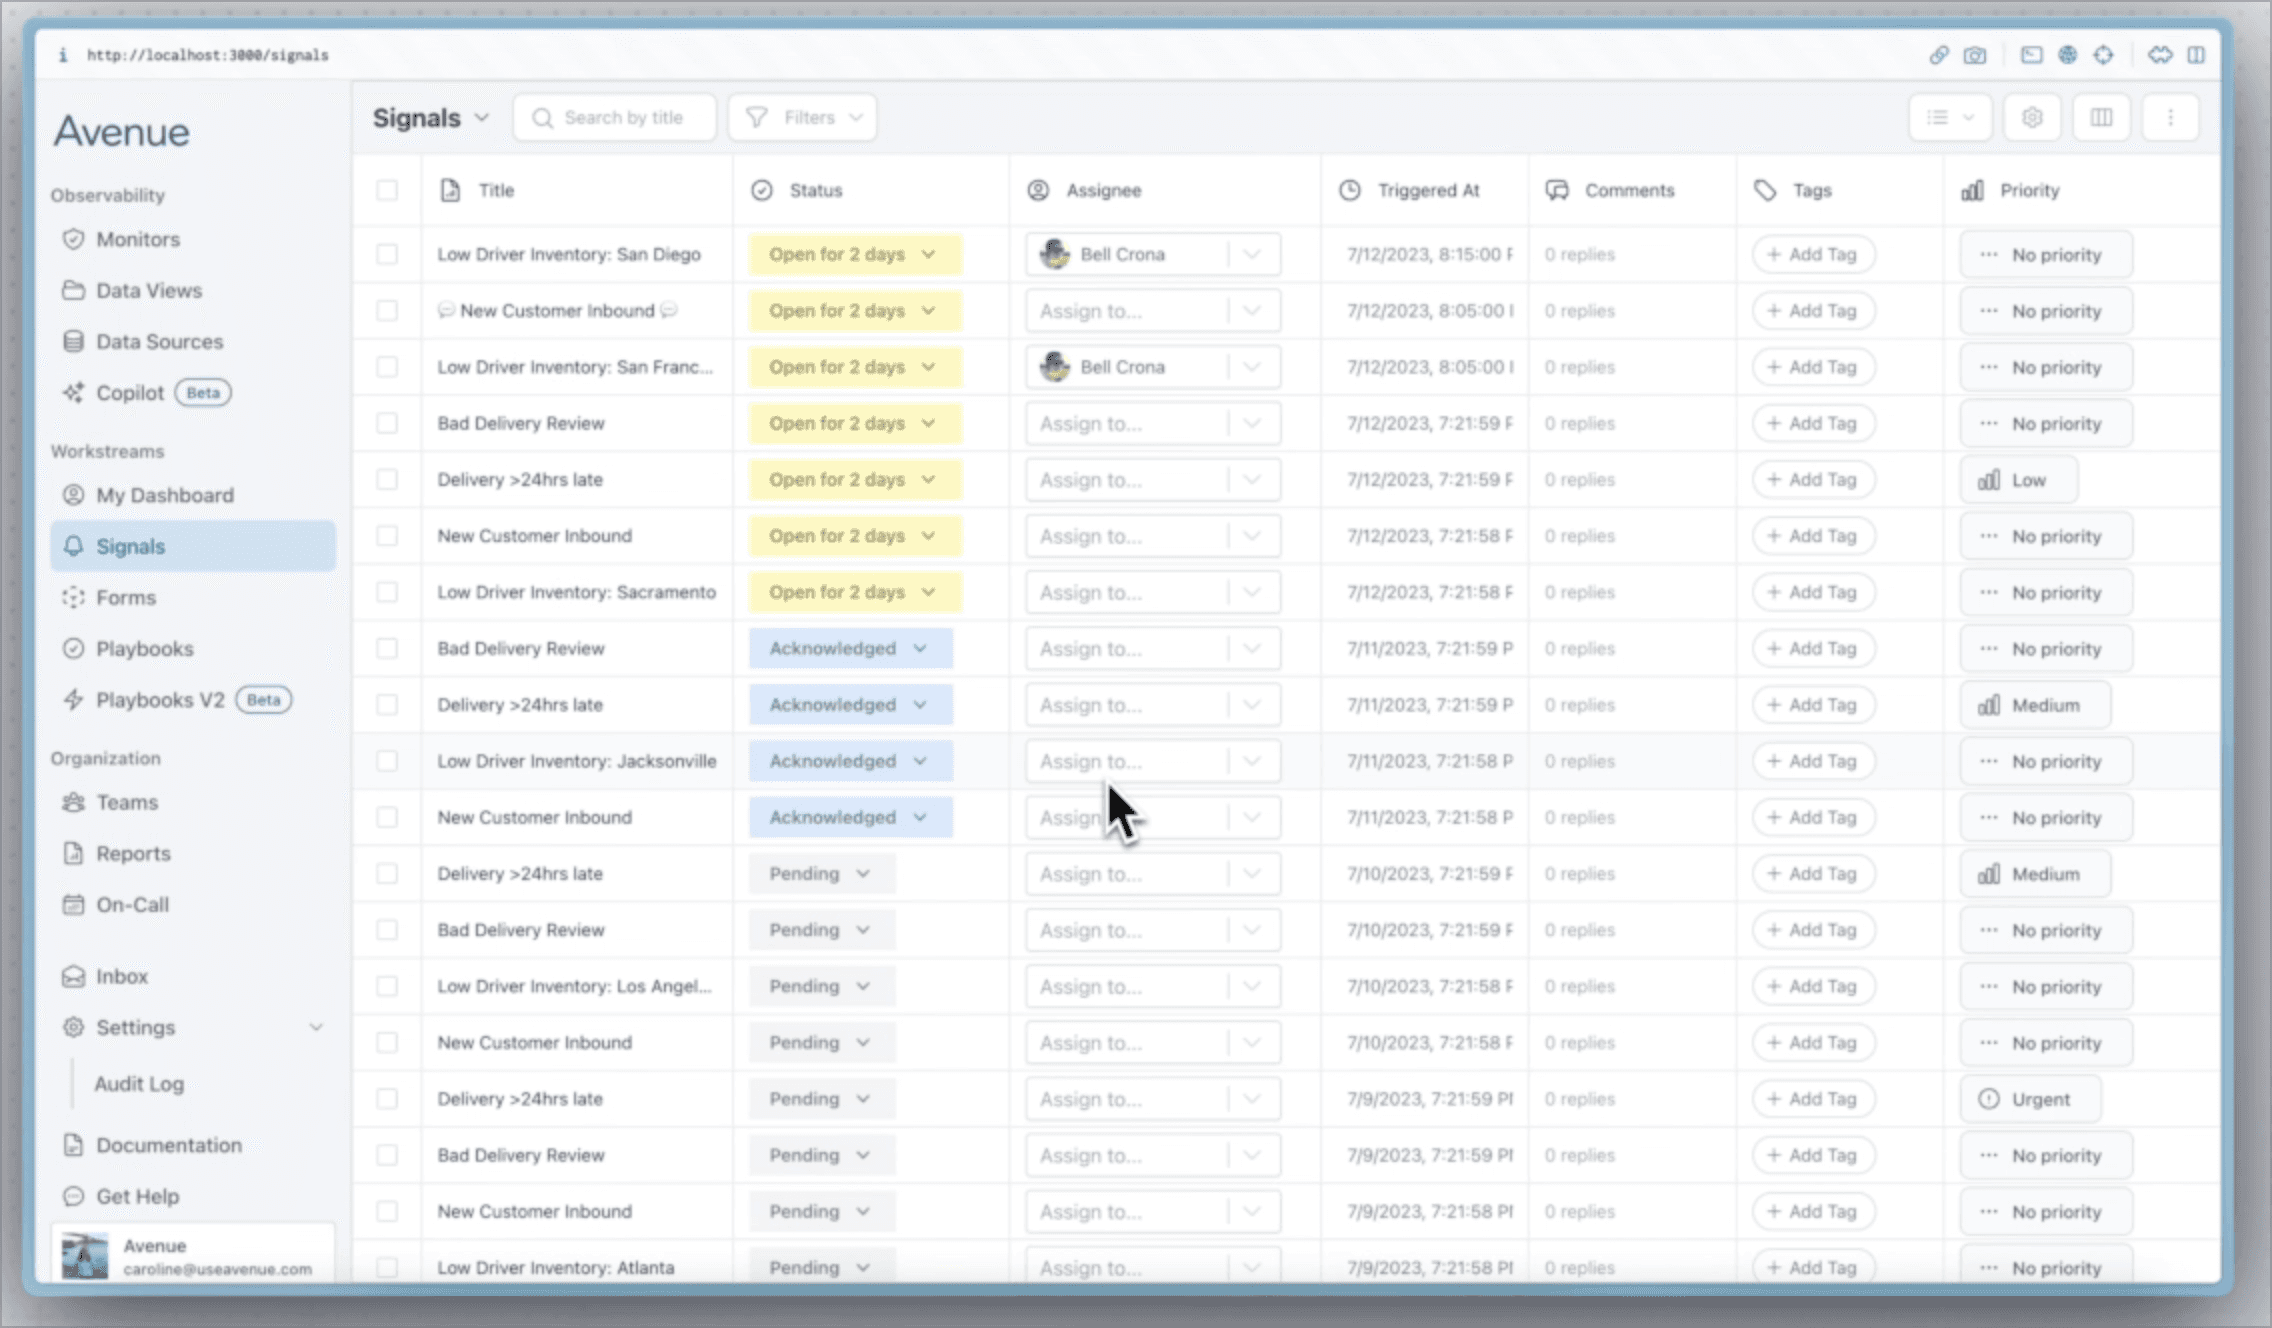Image resolution: width=2272 pixels, height=1328 pixels.
Task: Go to My Dashboard in sidebar
Action: point(164,495)
